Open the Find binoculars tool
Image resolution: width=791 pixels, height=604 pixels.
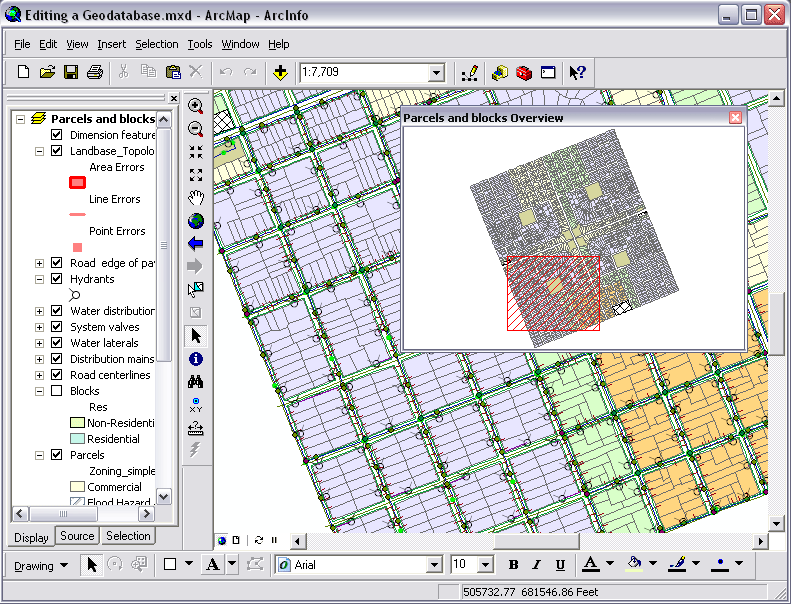196,382
